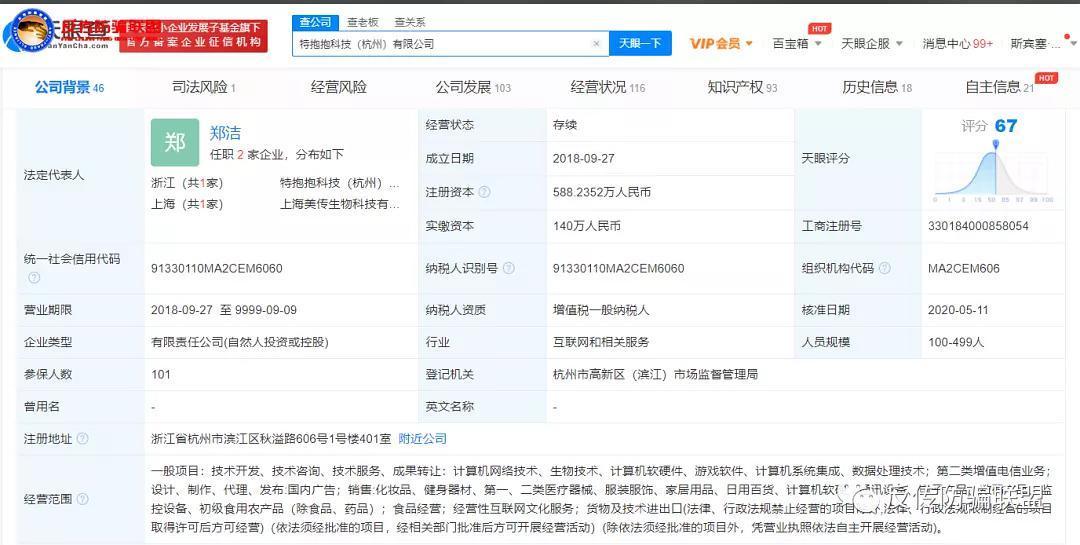The image size is (1080, 545).
Task: Click establishment date 2018-09-27
Action: [x=583, y=158]
